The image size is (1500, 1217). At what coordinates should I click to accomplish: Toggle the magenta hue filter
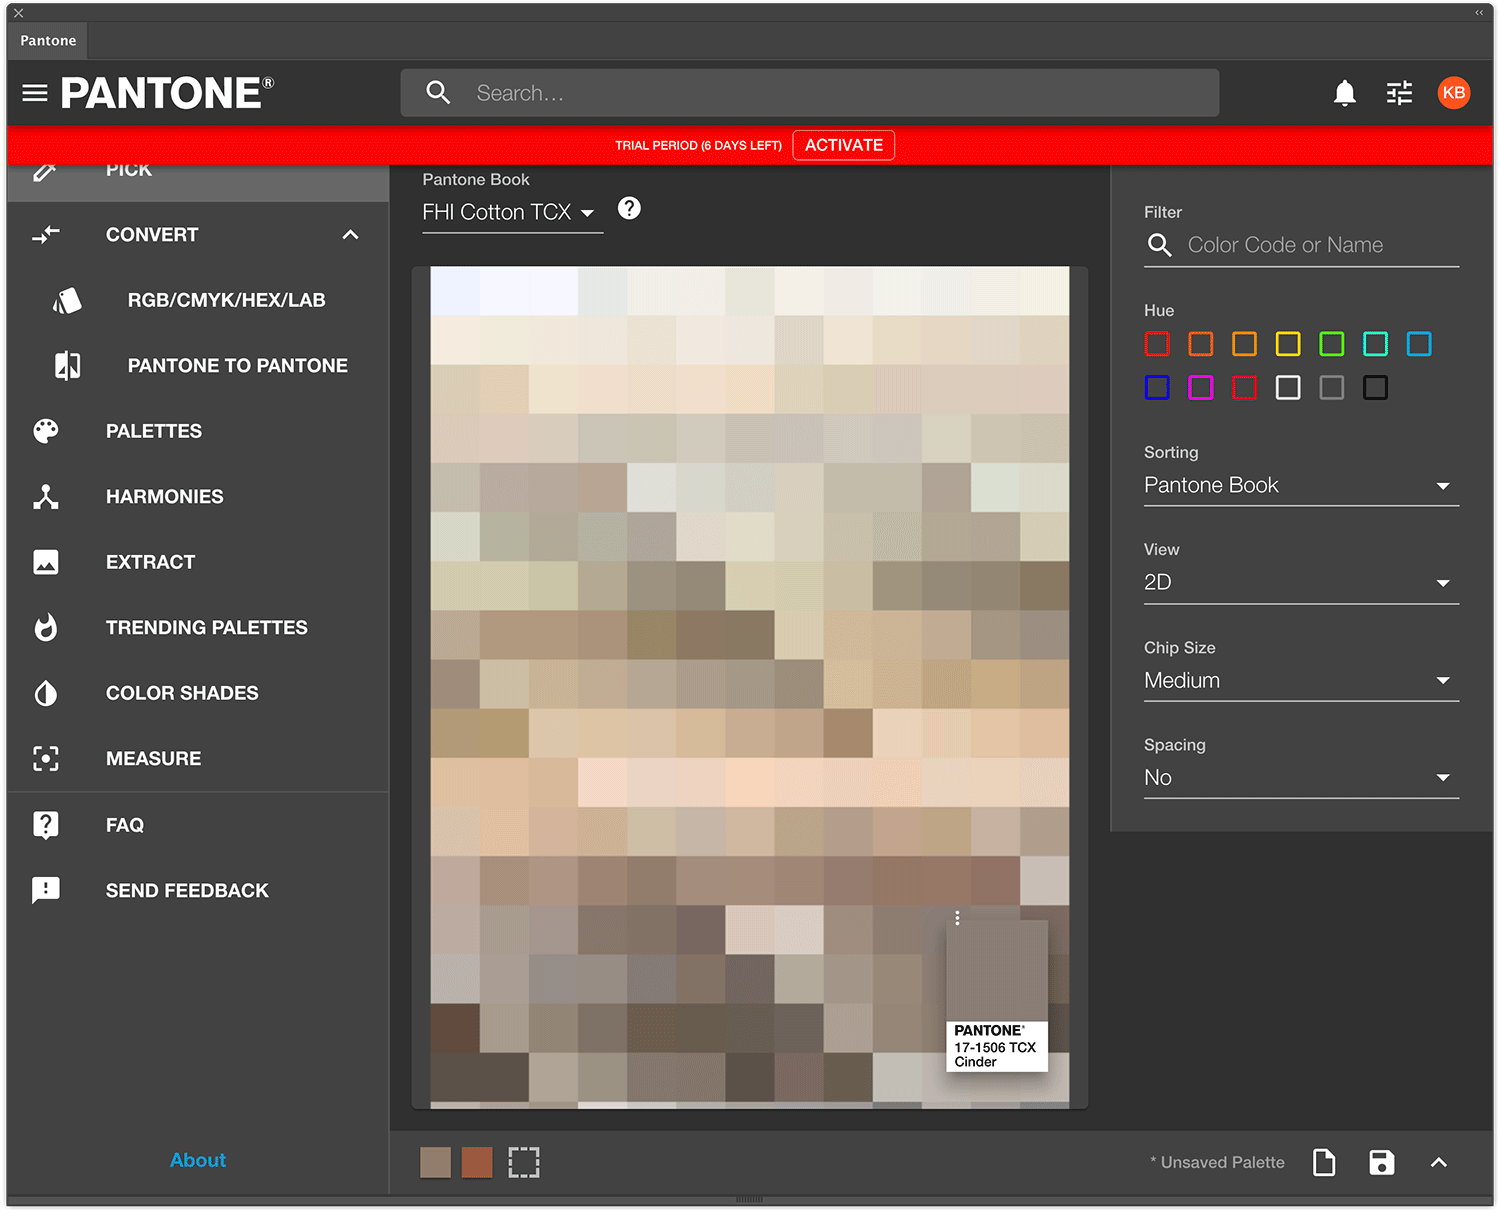tap(1201, 387)
